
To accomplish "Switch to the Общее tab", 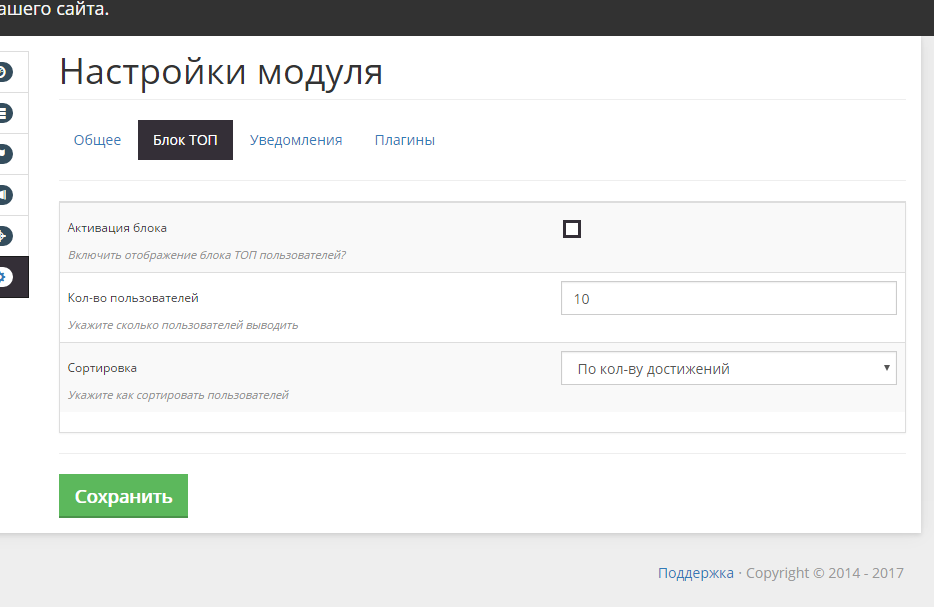I will (97, 140).
